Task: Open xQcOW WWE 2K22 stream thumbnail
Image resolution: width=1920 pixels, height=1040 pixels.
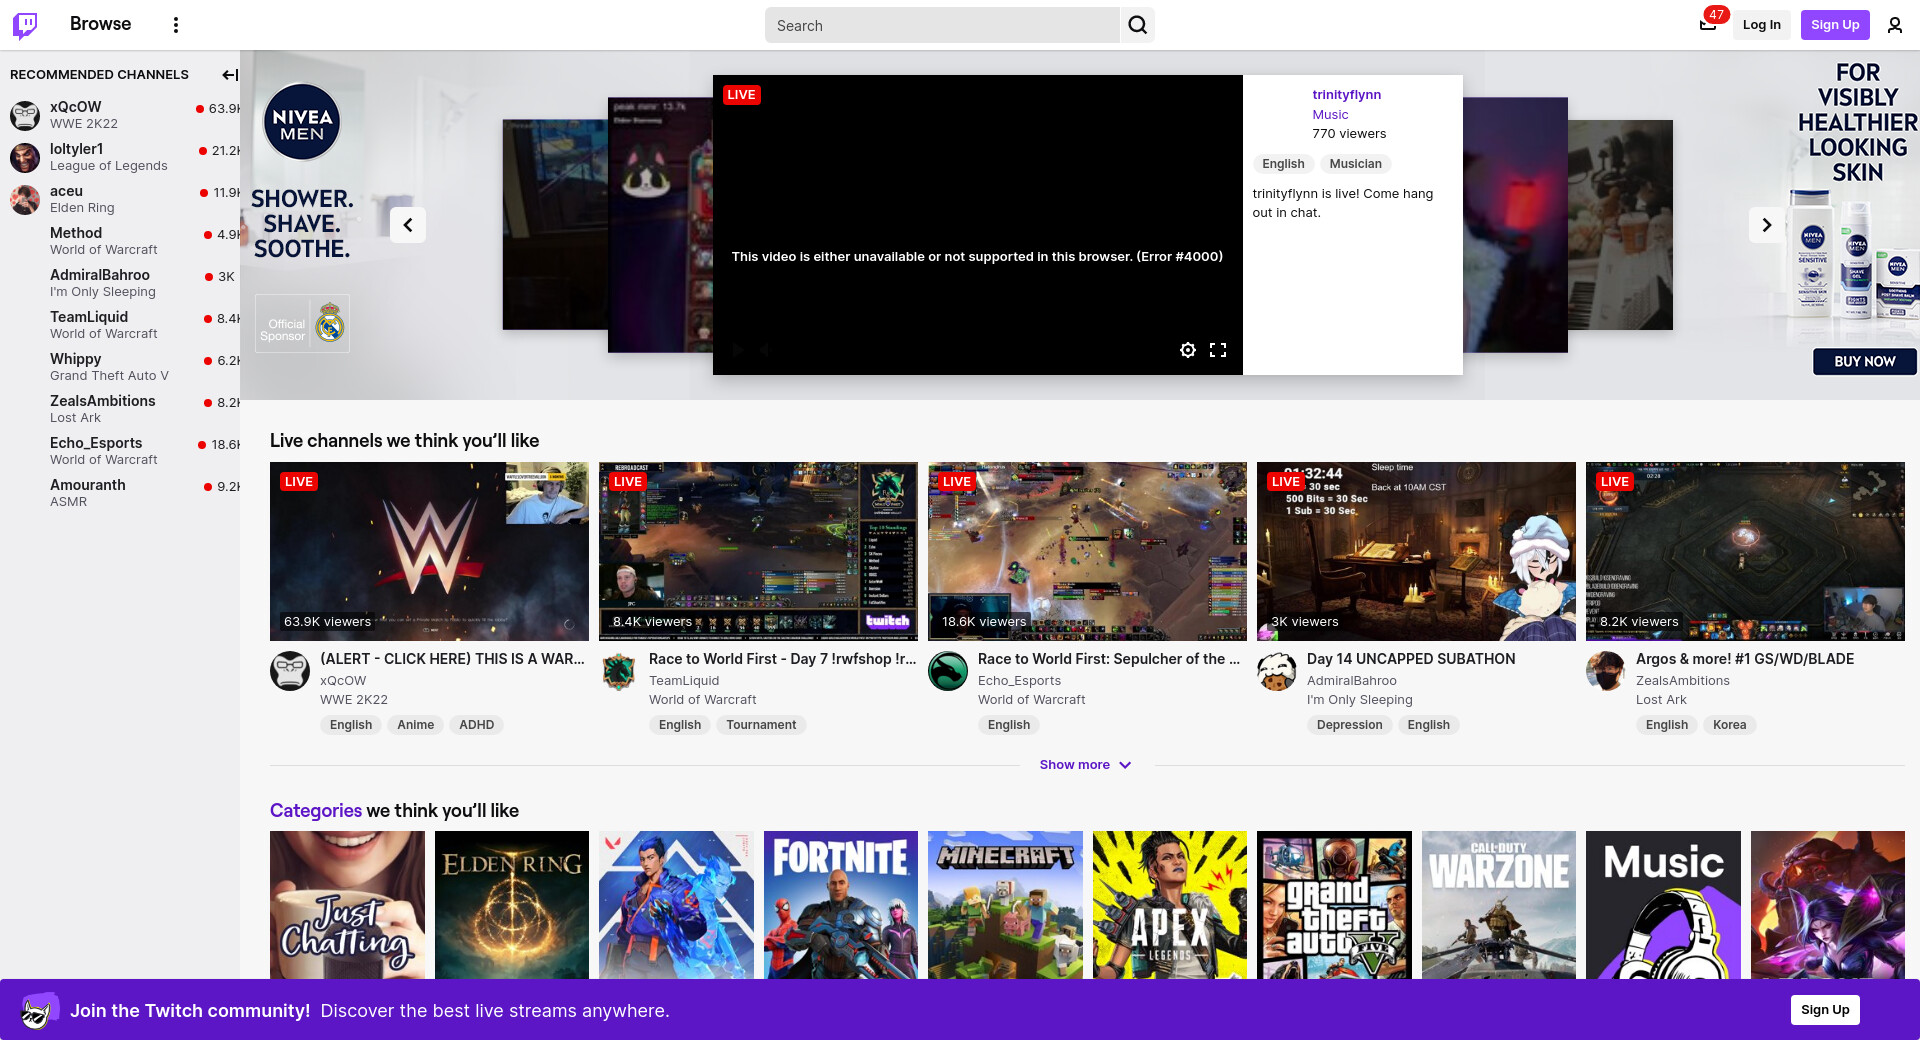Action: point(429,551)
